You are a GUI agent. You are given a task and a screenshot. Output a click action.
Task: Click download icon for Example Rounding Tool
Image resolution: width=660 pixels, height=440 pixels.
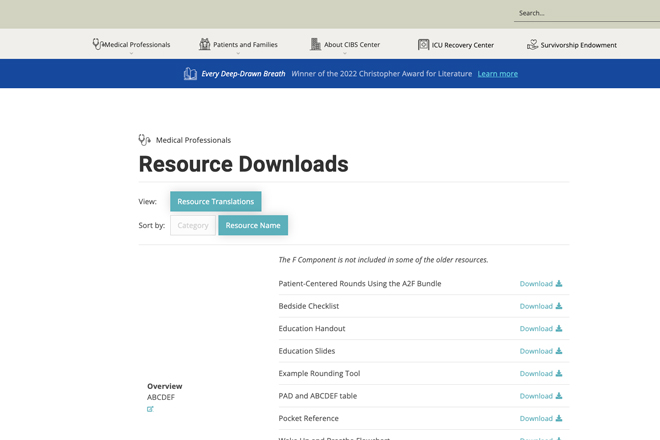click(559, 373)
